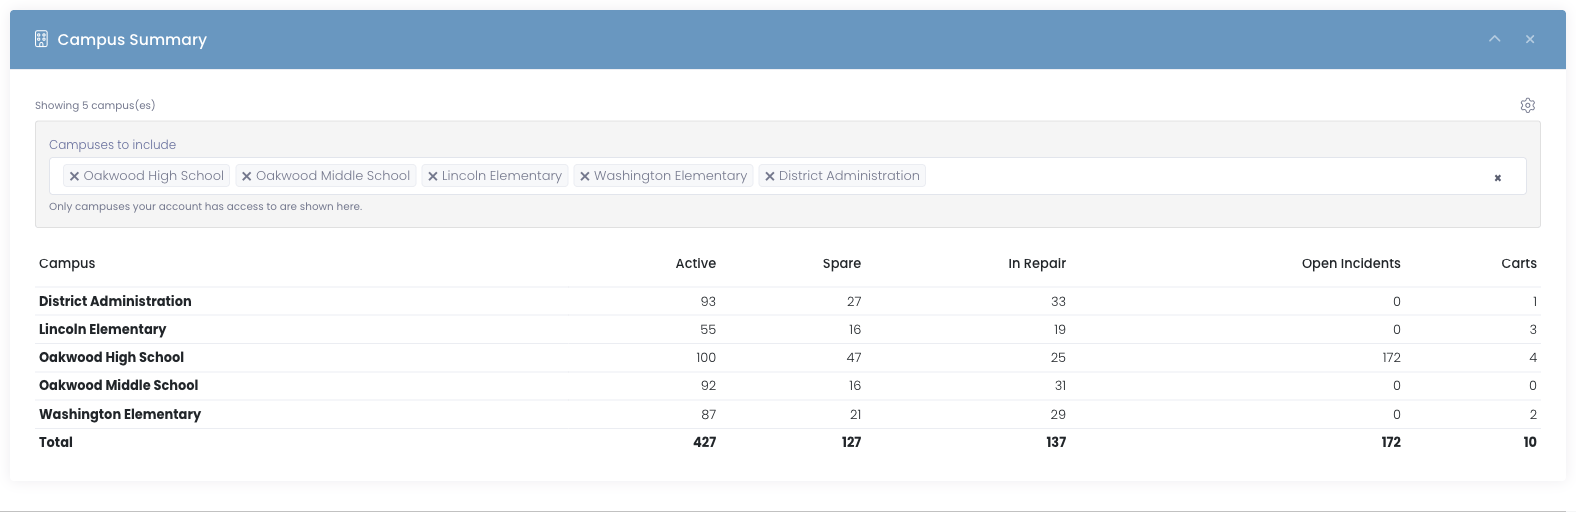The image size is (1576, 512).
Task: Click Lincoln Elementary active value 55
Action: [708, 329]
